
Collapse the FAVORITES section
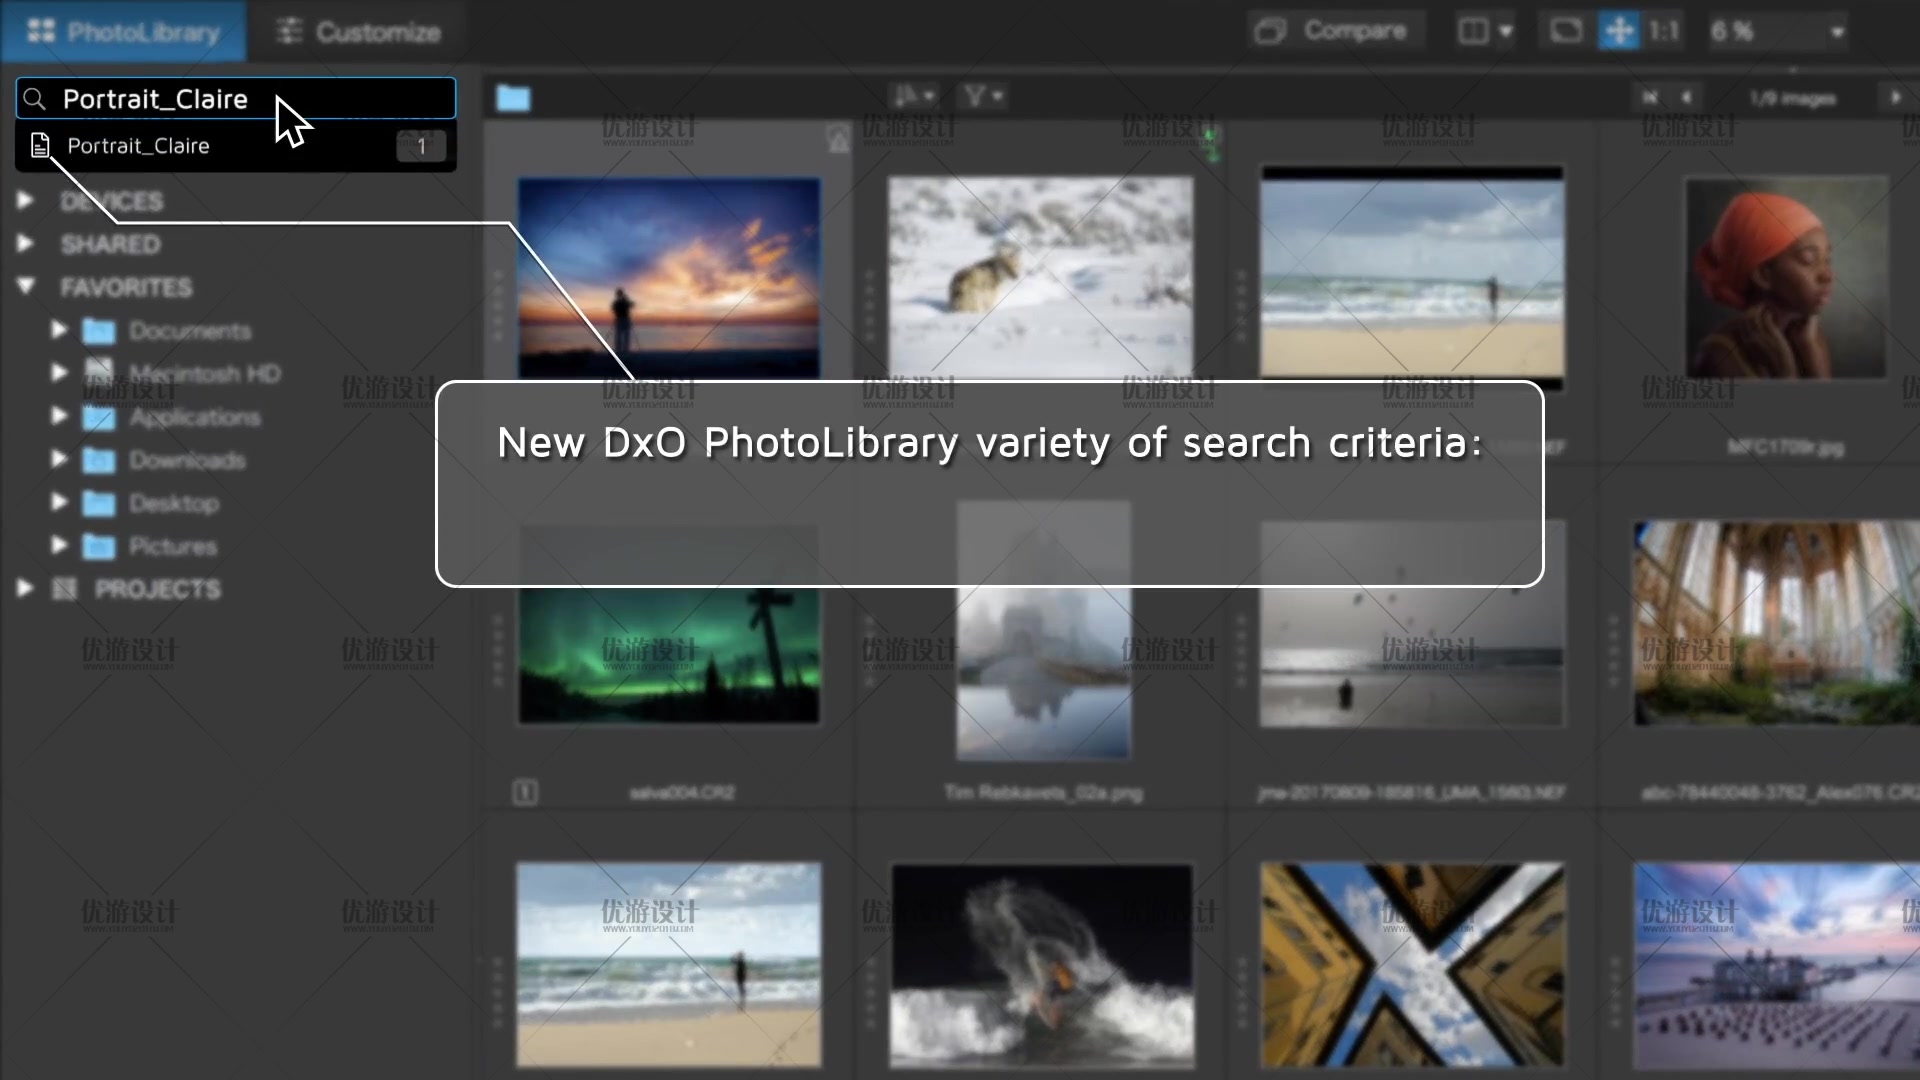click(x=26, y=287)
